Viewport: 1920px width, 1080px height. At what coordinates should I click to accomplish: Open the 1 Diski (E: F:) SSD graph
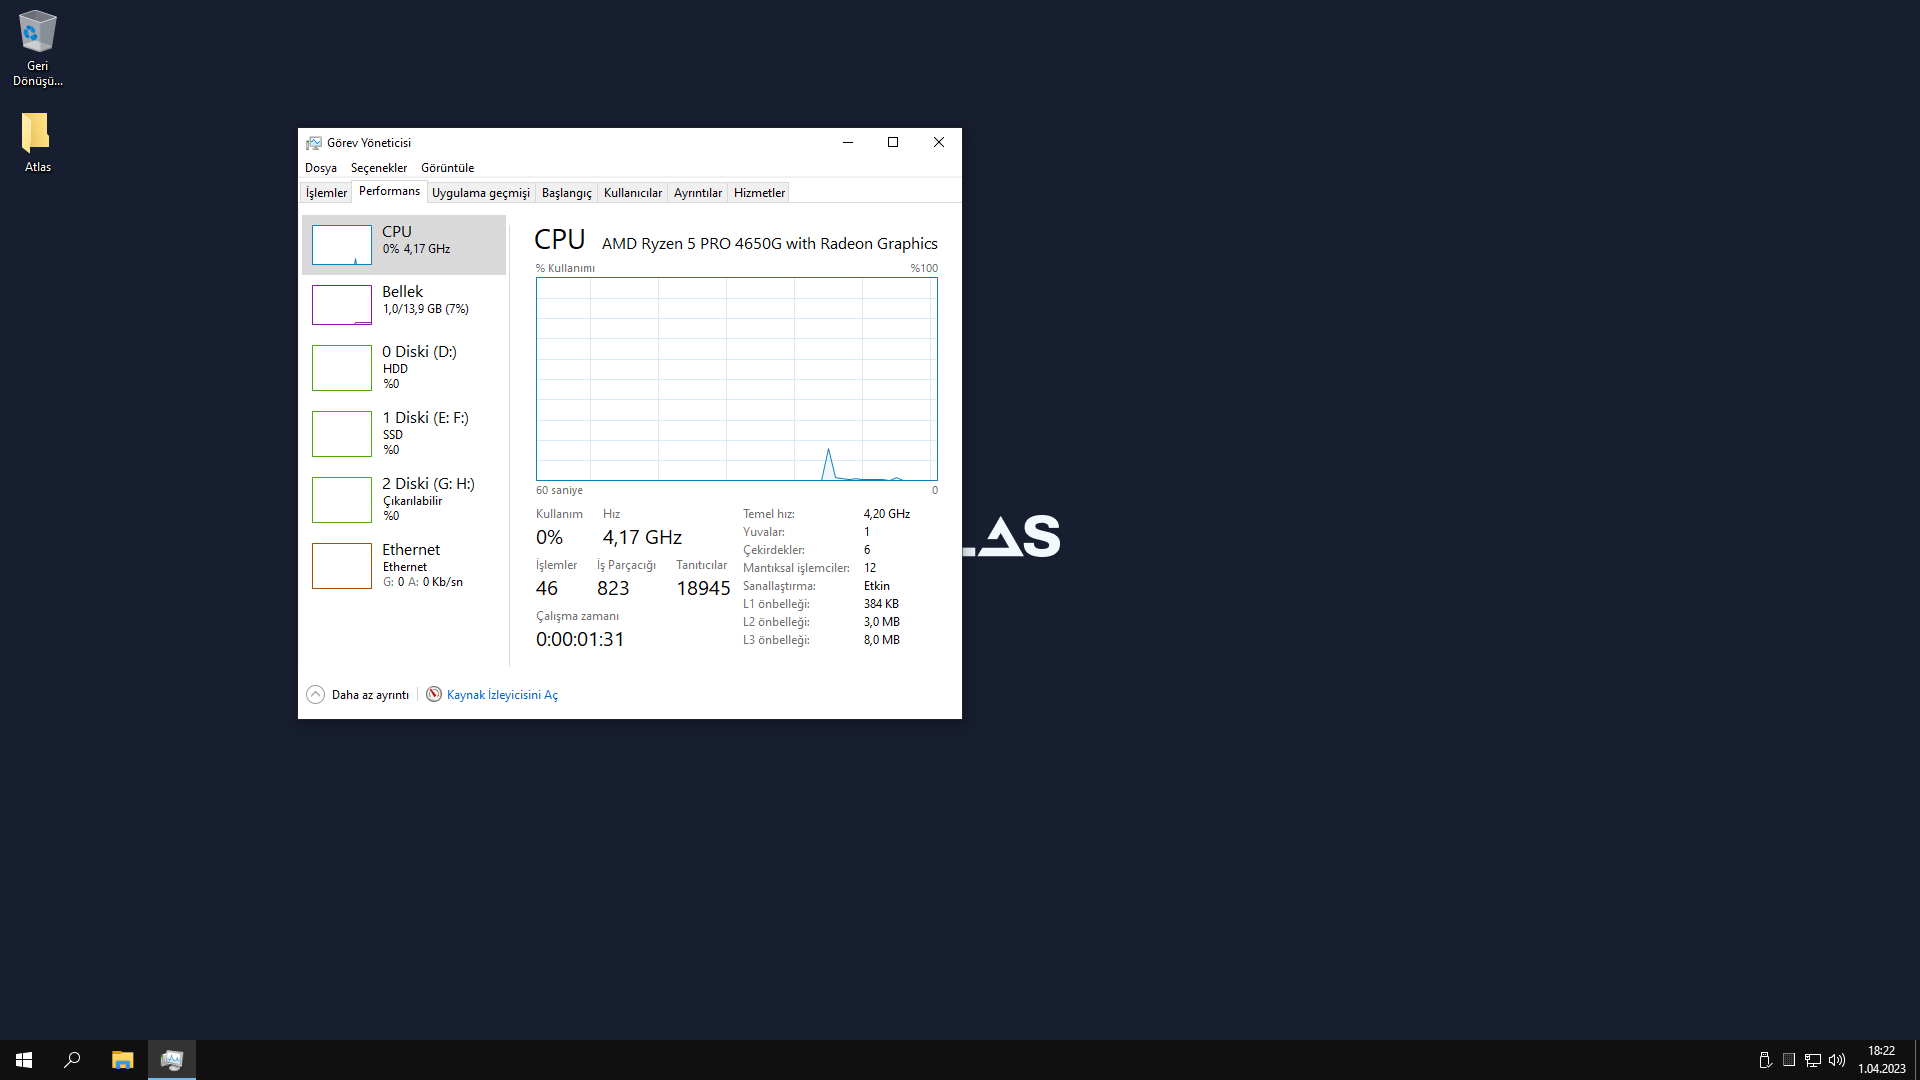(x=342, y=434)
